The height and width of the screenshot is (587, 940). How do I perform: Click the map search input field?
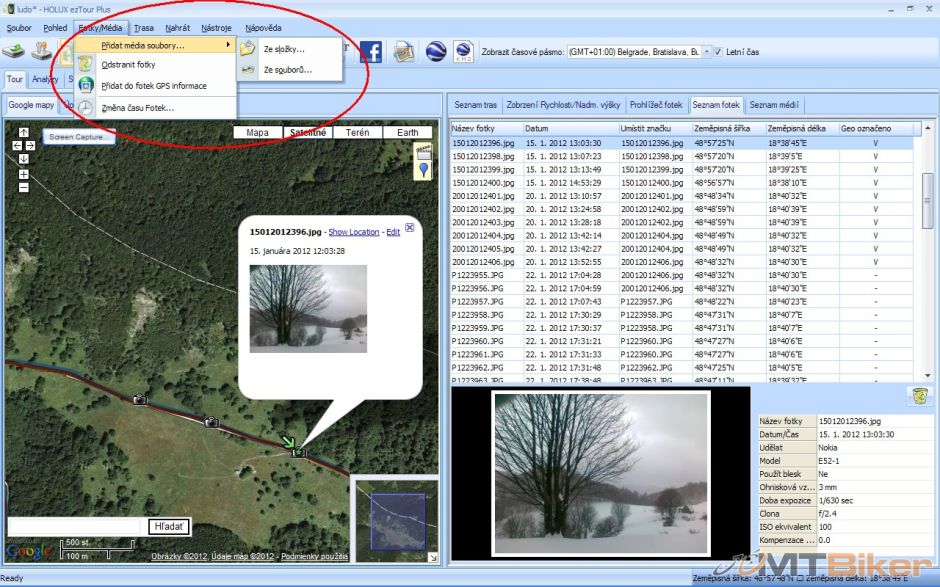pyautogui.click(x=76, y=526)
